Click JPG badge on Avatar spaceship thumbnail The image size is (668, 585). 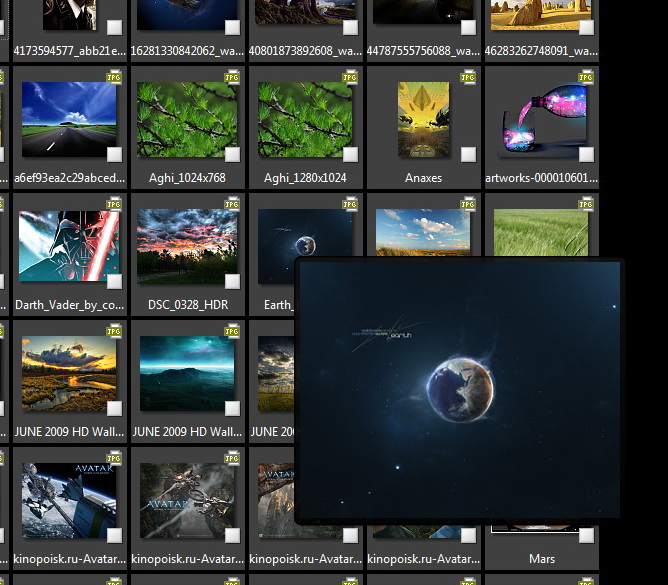coord(114,458)
